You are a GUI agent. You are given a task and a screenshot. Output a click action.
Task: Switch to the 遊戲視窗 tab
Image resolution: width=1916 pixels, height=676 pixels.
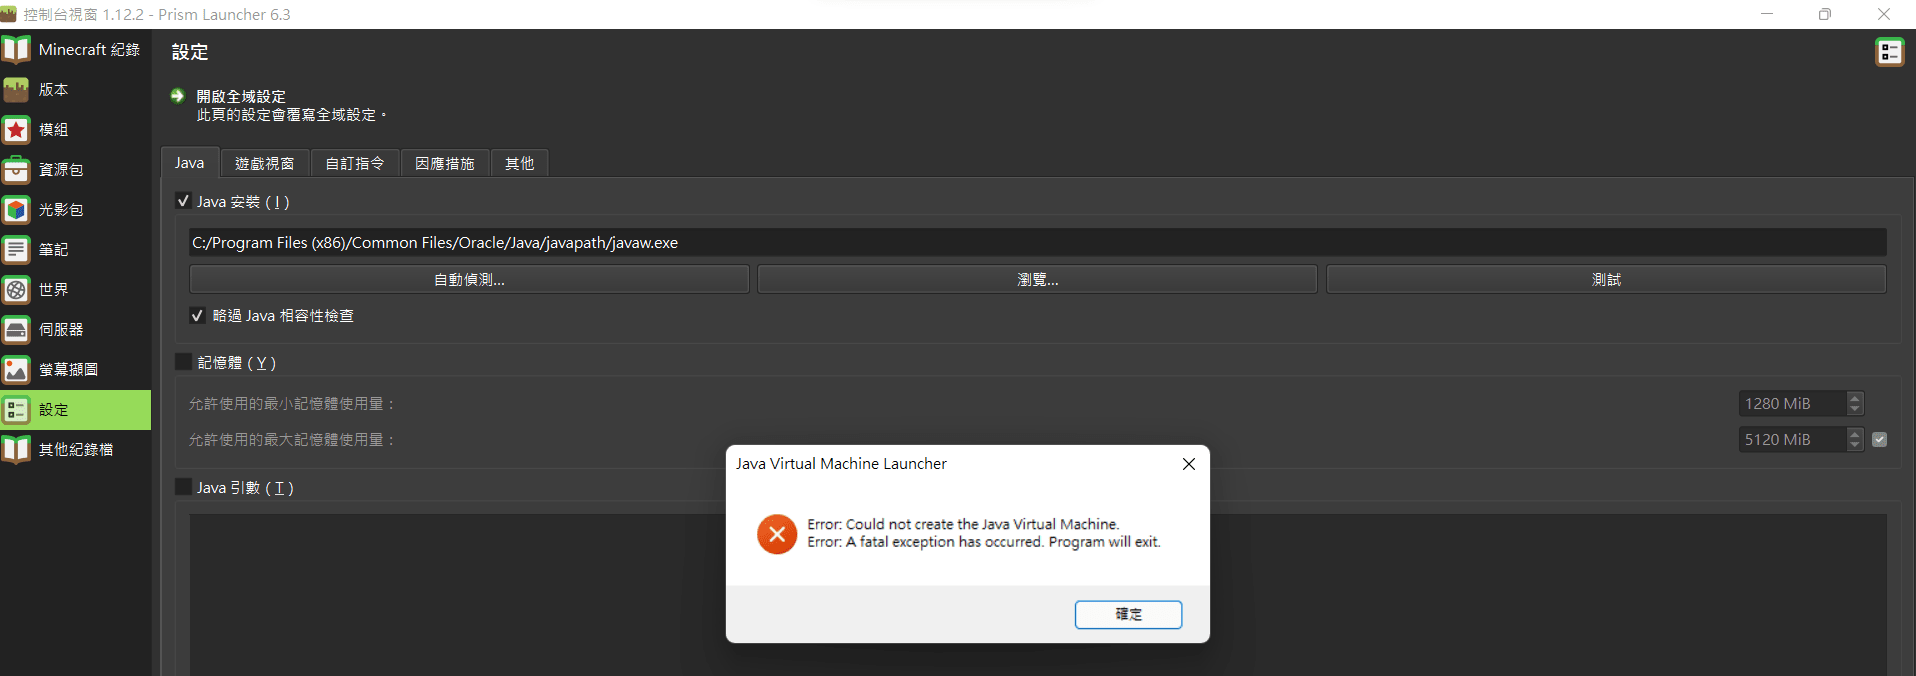[264, 163]
